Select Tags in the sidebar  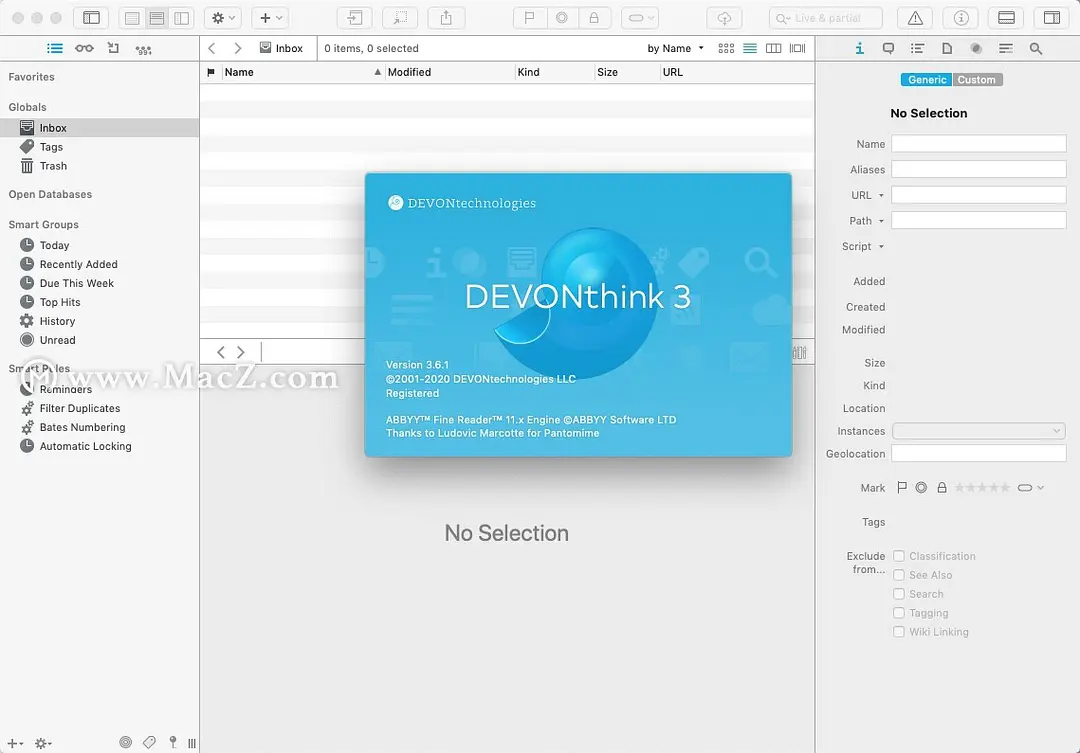99,147
